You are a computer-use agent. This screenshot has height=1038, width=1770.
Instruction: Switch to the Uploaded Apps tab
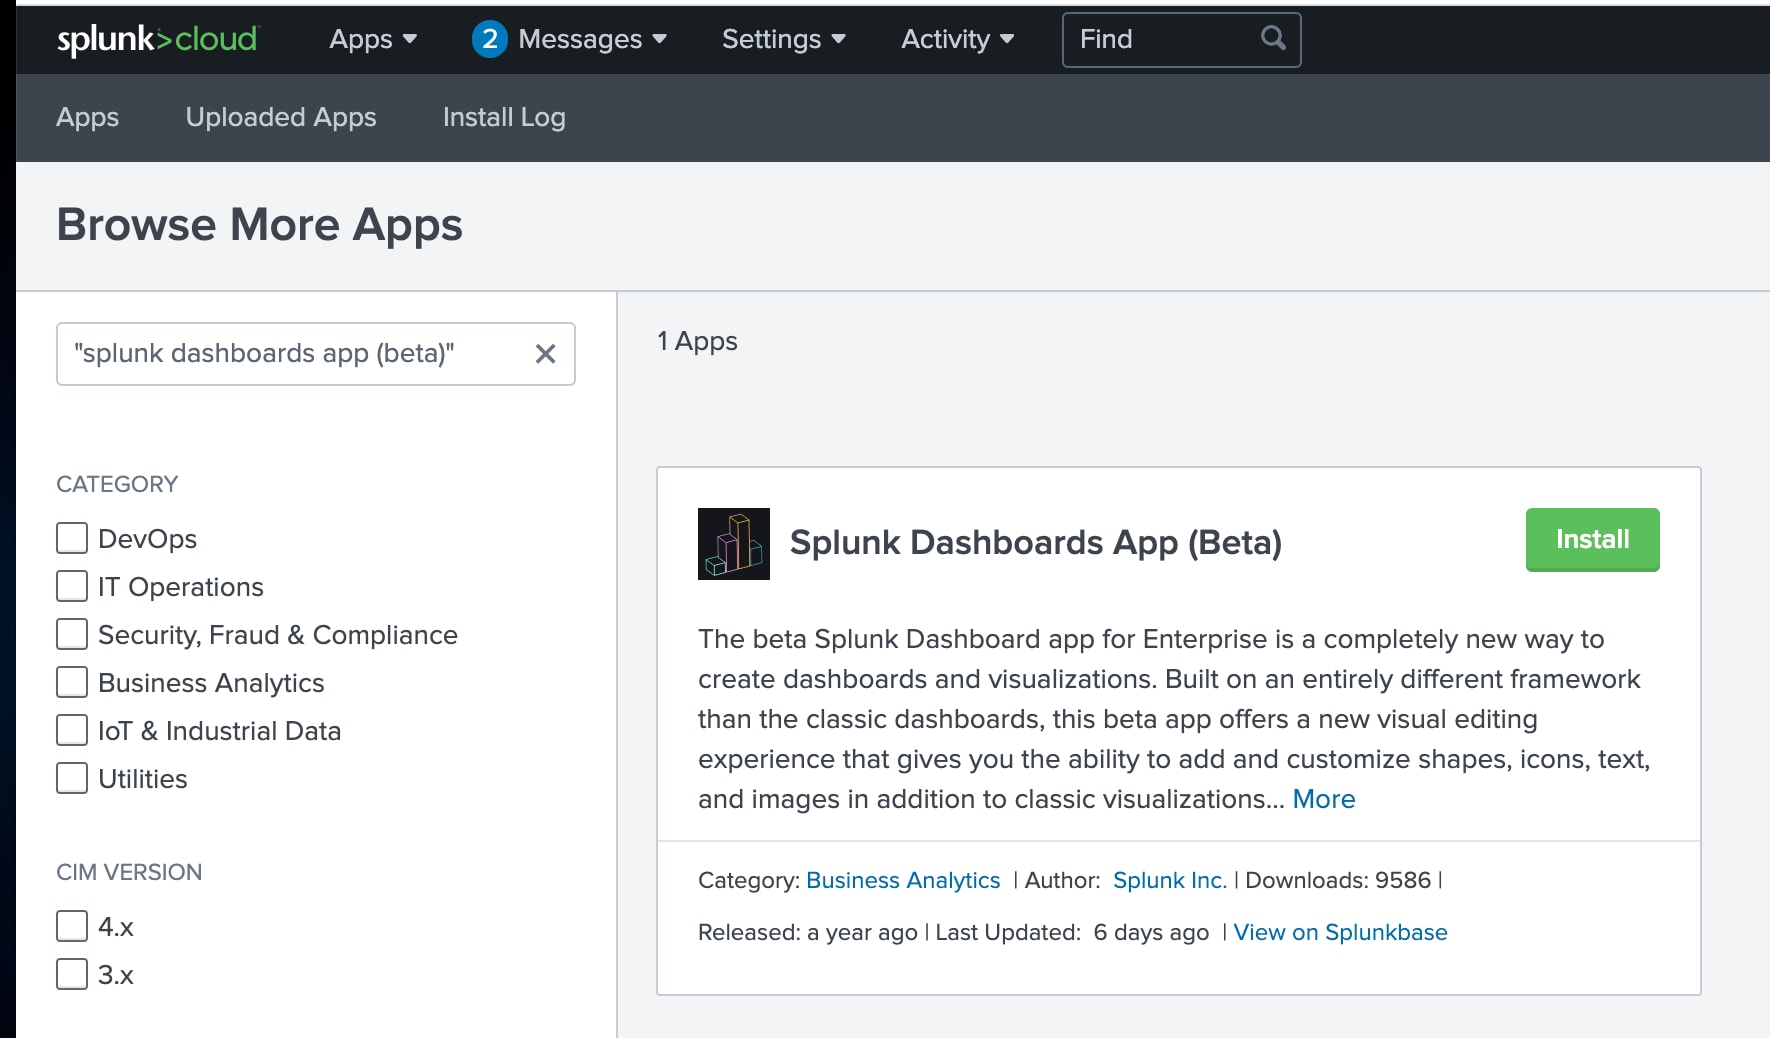(x=281, y=117)
